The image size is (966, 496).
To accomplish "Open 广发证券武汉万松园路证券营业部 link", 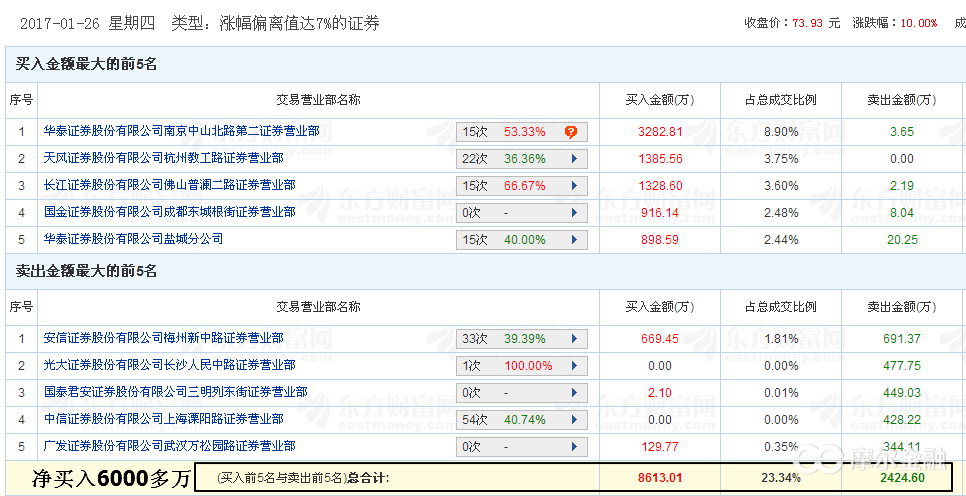I will (169, 447).
